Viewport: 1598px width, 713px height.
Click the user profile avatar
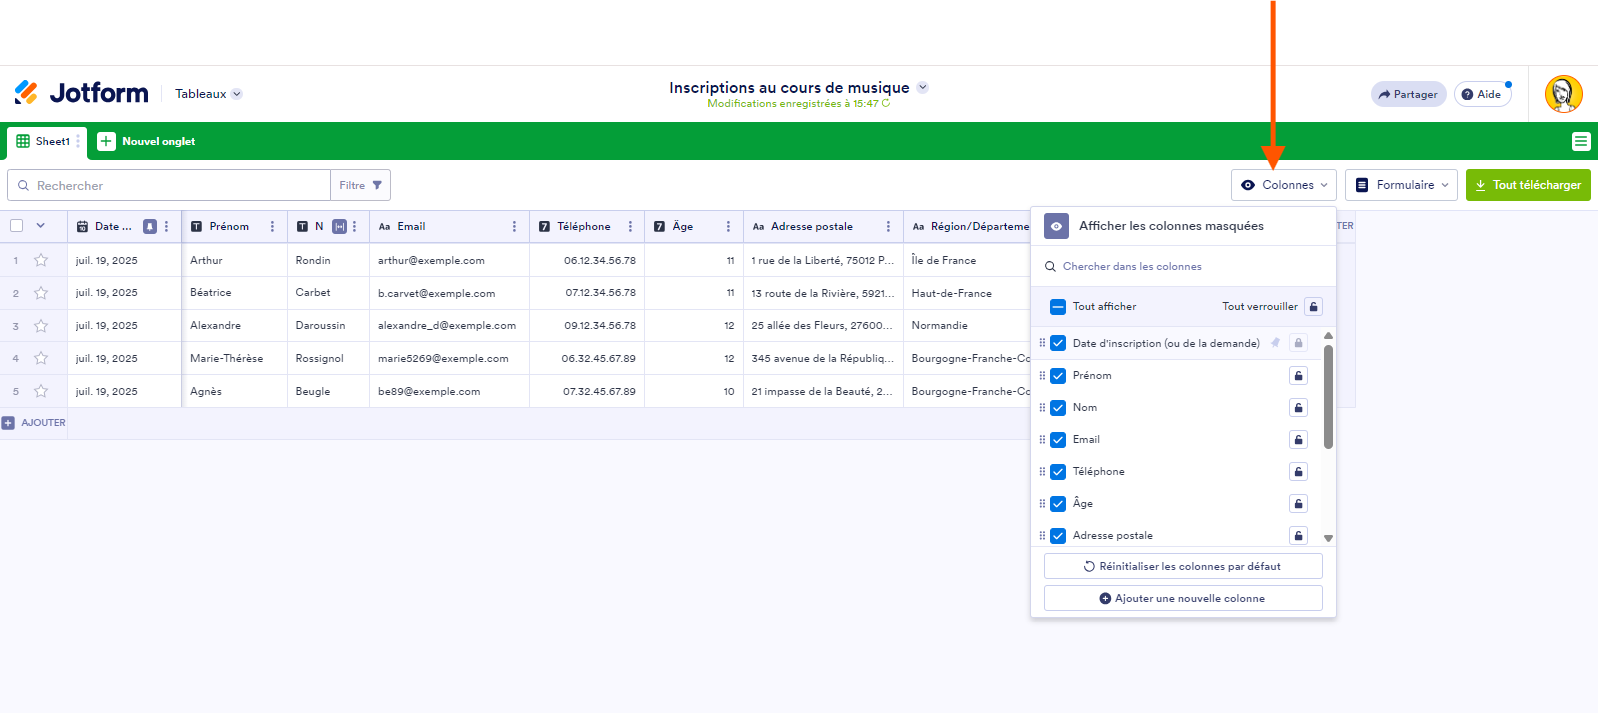pos(1563,94)
